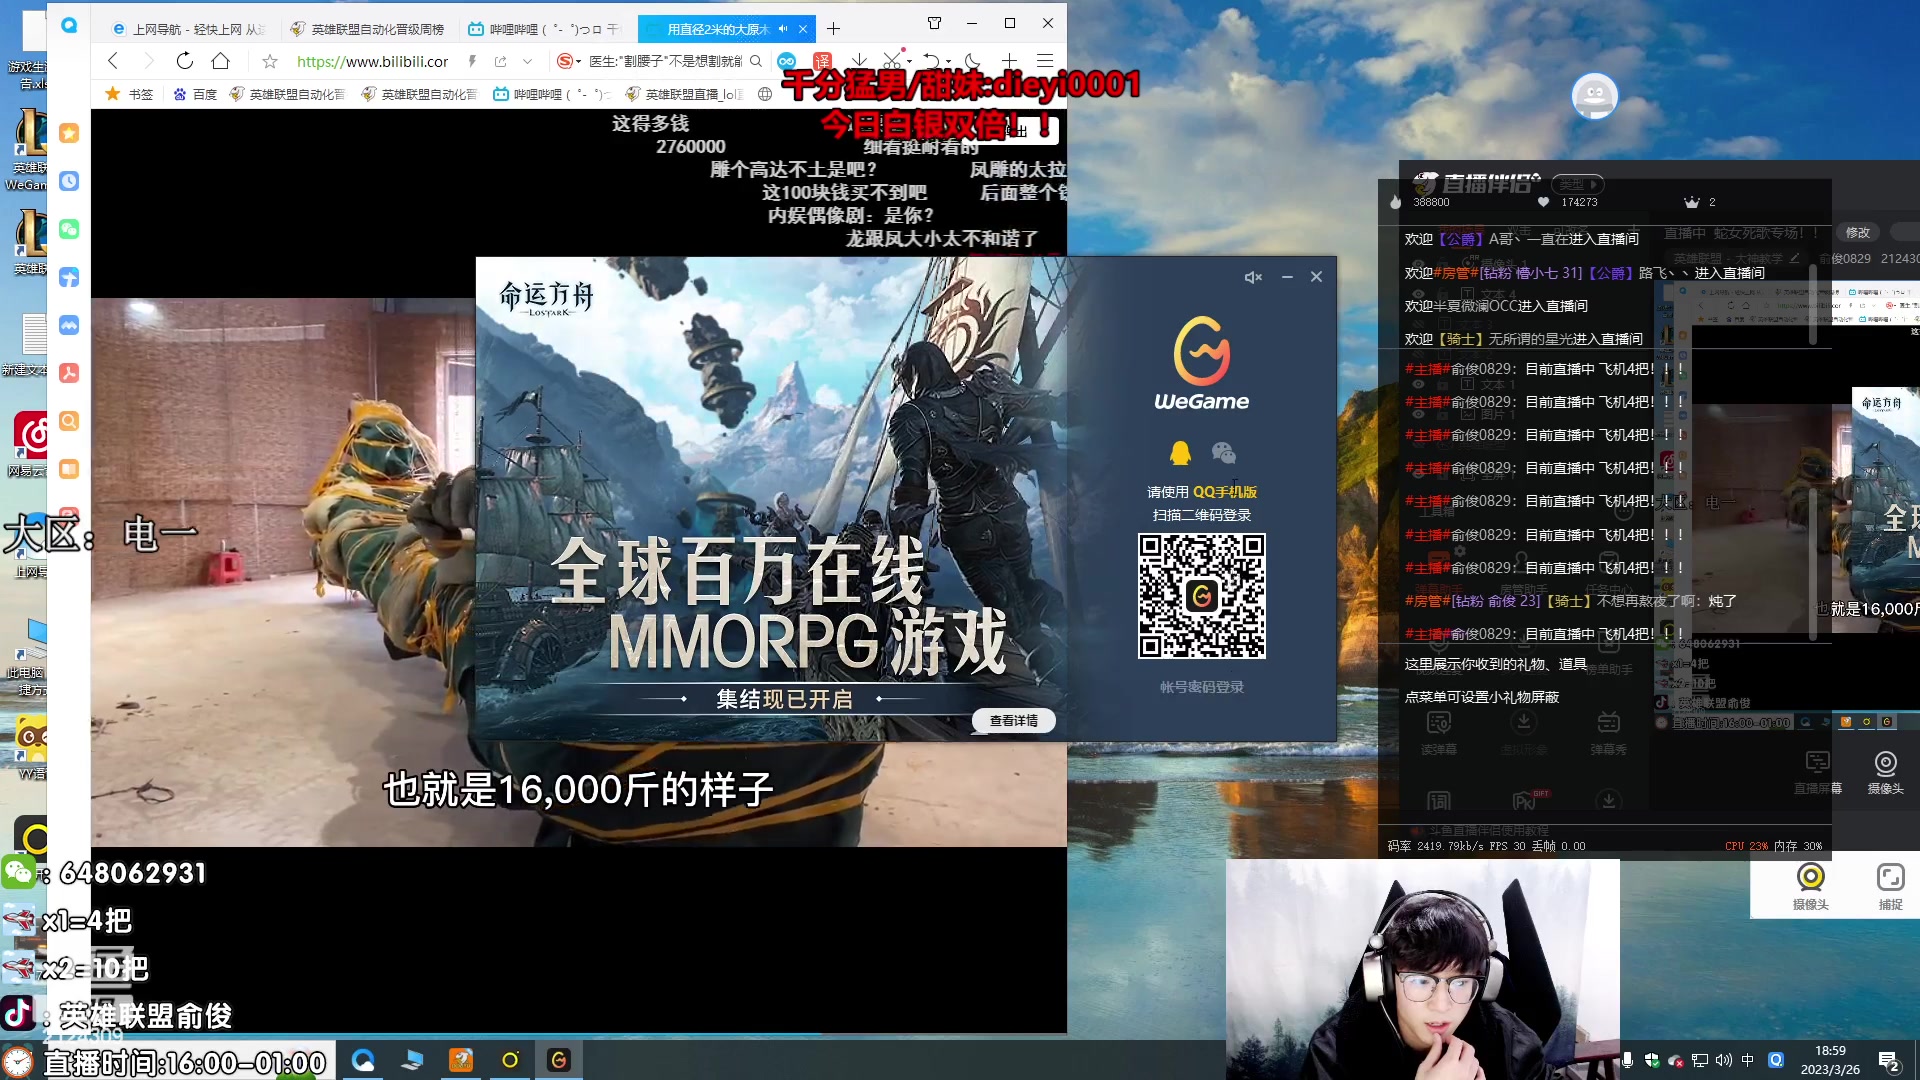Minimize the WeGame login window

(x=1287, y=277)
